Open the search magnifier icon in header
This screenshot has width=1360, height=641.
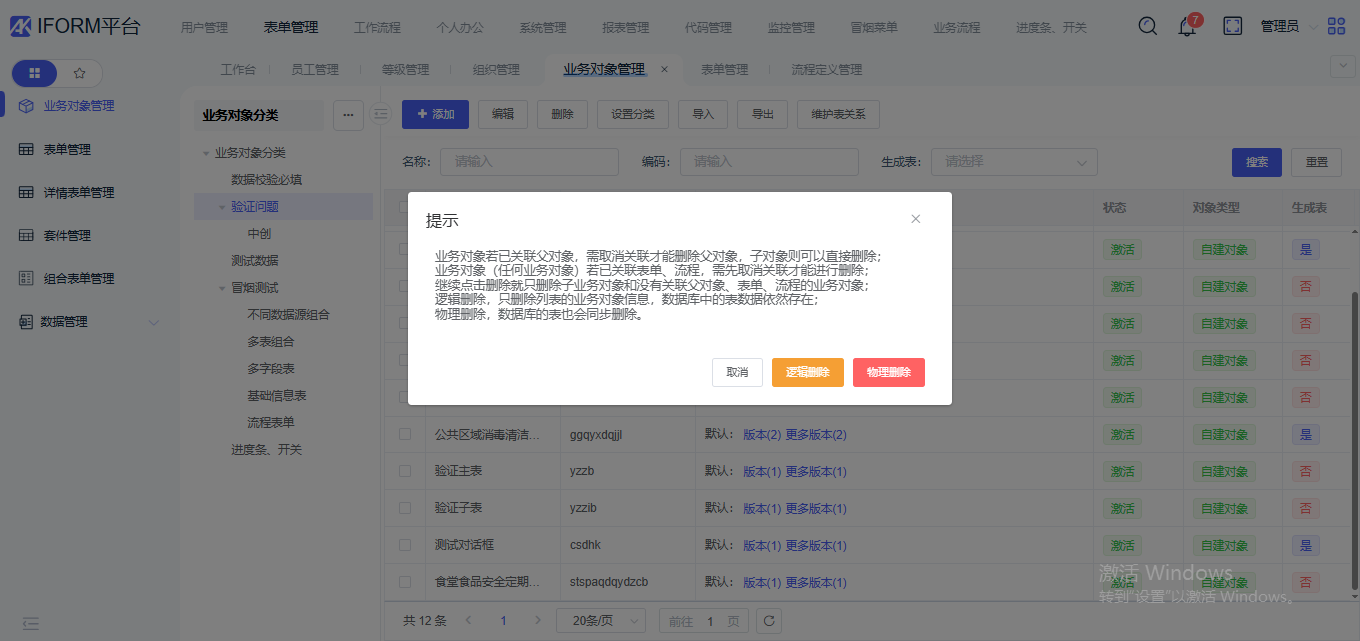coord(1148,27)
